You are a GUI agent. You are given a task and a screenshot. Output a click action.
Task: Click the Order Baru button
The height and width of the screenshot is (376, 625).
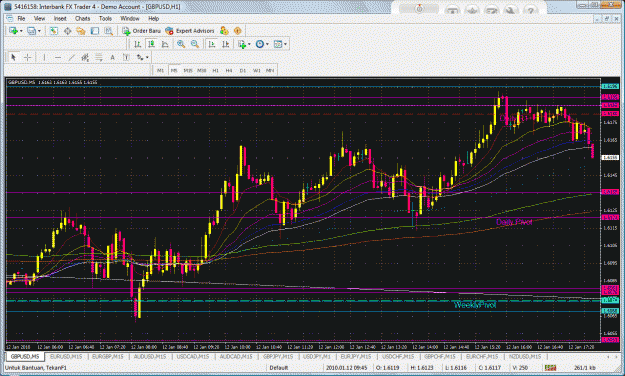(x=142, y=31)
